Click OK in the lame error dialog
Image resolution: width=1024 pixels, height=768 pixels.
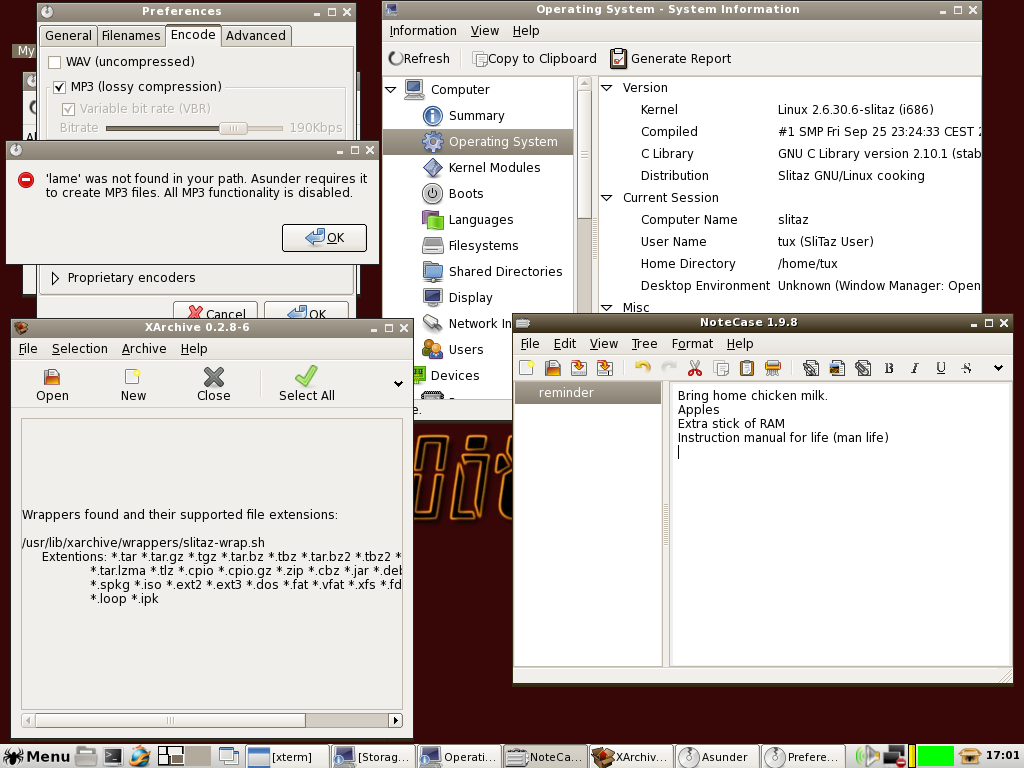[324, 238]
